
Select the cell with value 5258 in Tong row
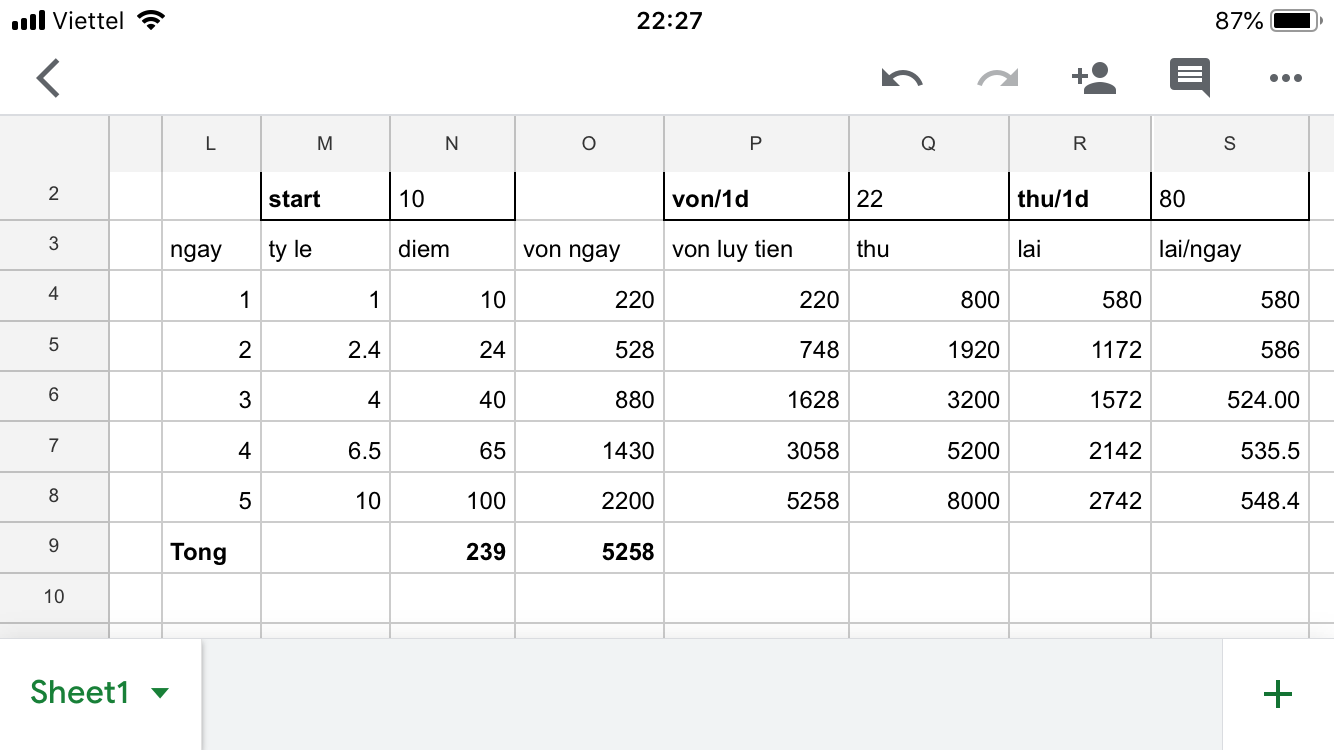[589, 548]
